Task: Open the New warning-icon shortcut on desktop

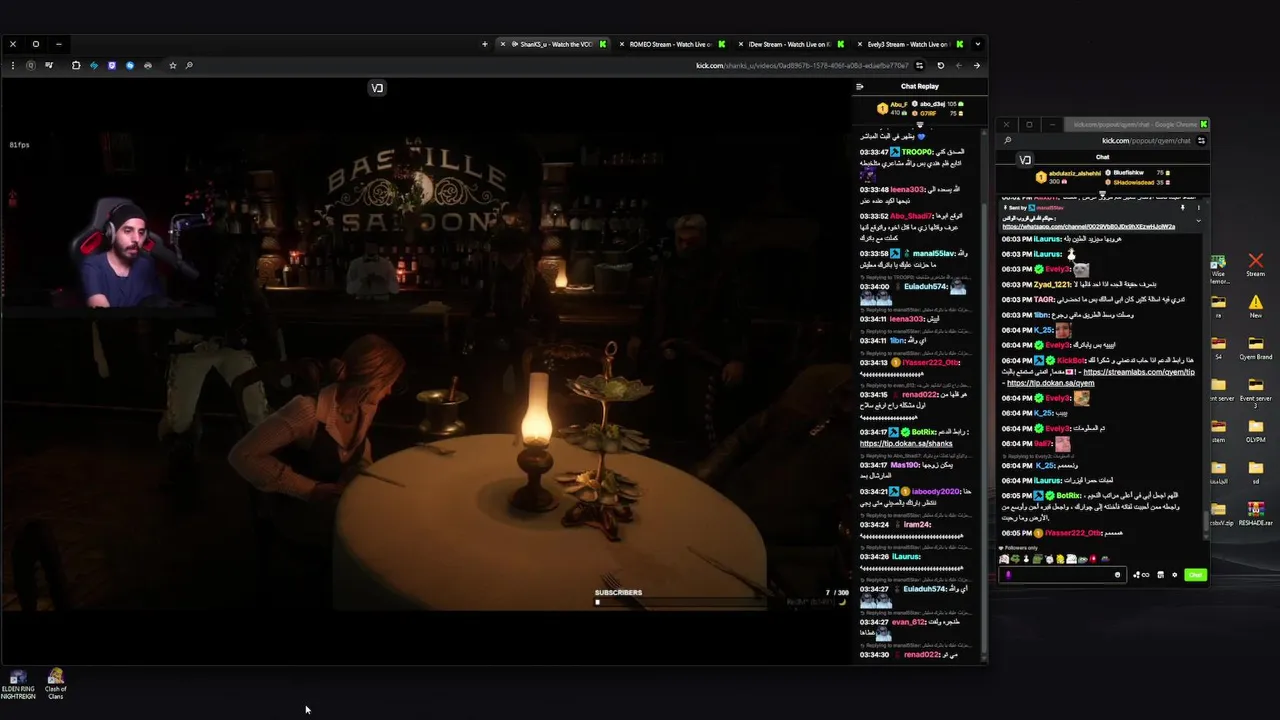Action: pos(1255,306)
